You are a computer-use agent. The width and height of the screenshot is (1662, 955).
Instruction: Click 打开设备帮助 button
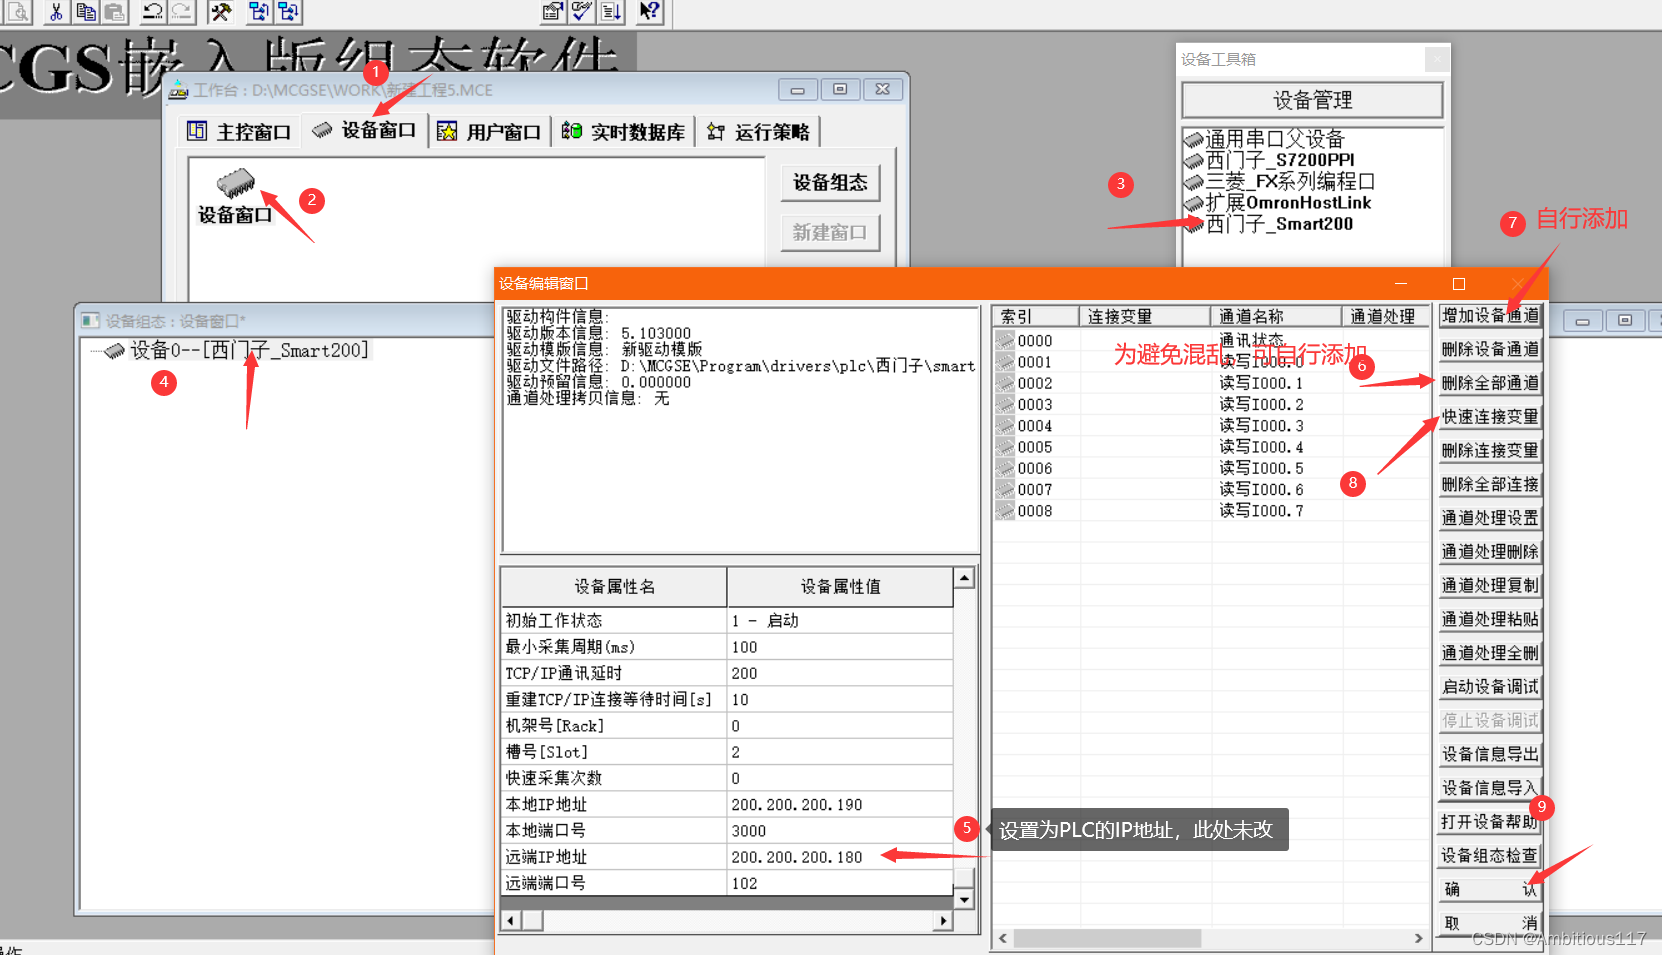tap(1490, 822)
